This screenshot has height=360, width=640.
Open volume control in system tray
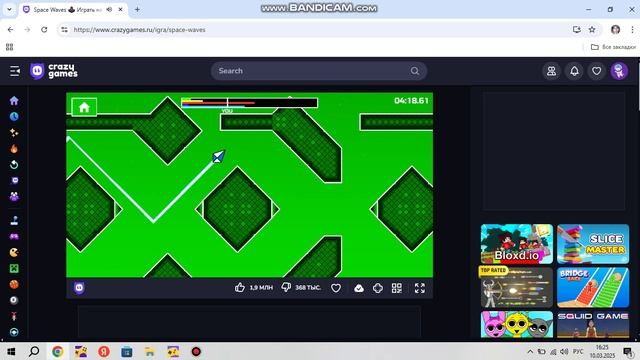[564, 351]
